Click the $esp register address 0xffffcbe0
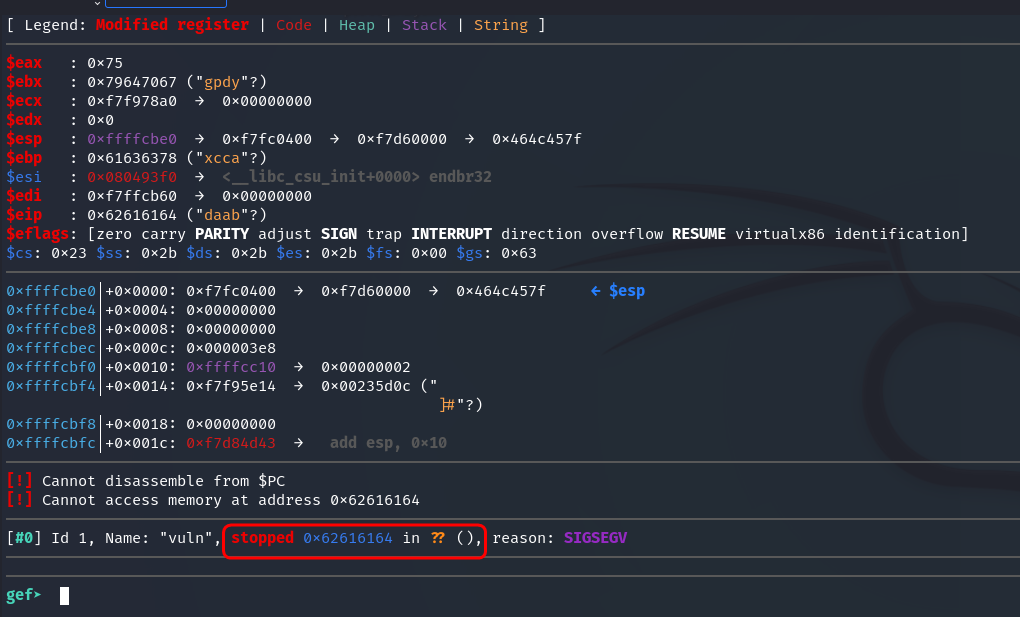The width and height of the screenshot is (1020, 617). click(x=131, y=139)
